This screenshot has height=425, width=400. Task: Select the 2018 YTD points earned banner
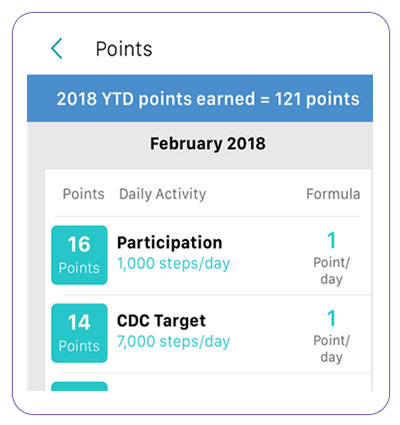point(200,99)
